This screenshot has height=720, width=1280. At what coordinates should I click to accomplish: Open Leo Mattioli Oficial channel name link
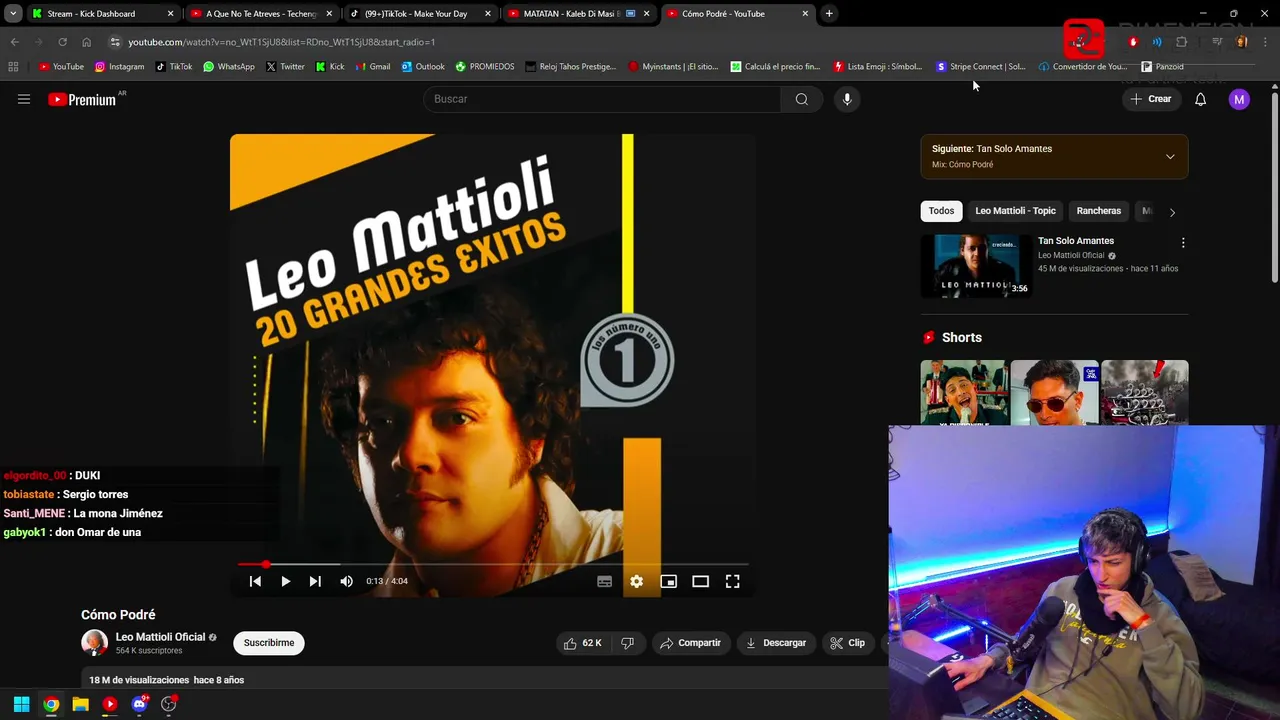tap(160, 637)
